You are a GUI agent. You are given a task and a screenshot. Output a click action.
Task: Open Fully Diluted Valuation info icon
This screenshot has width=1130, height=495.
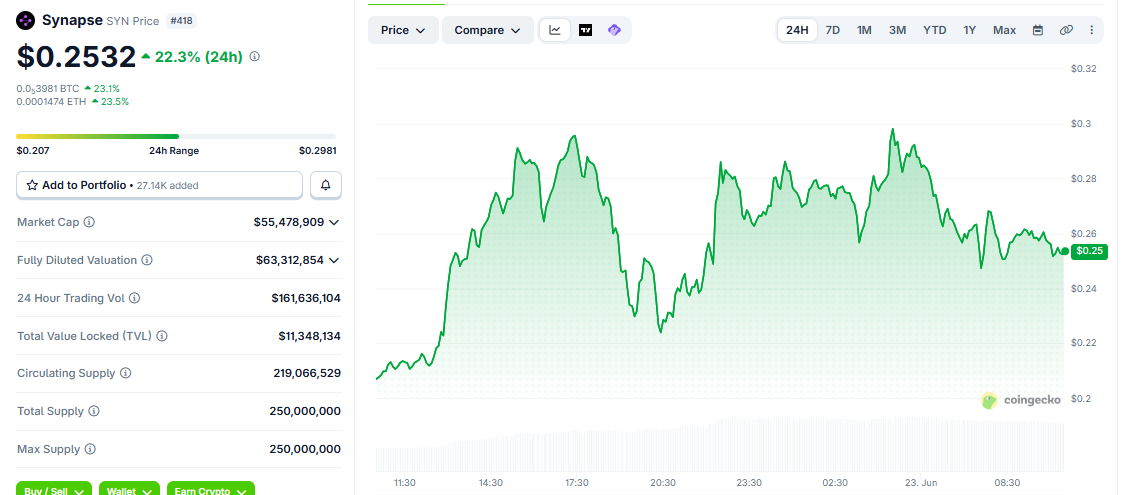click(x=147, y=260)
